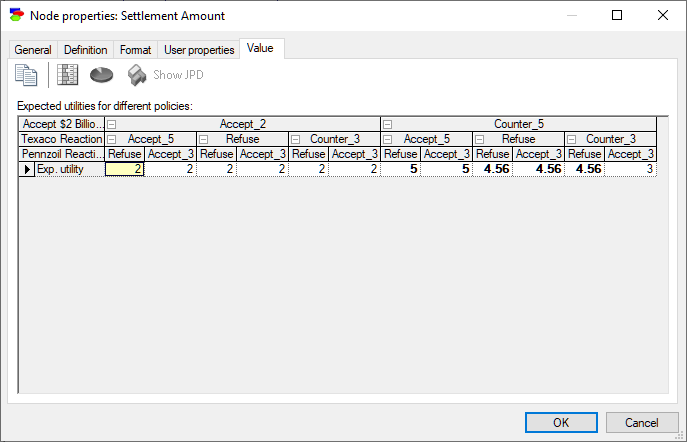Click the Show JPD label
Viewport: 687px width, 442px height.
(178, 75)
